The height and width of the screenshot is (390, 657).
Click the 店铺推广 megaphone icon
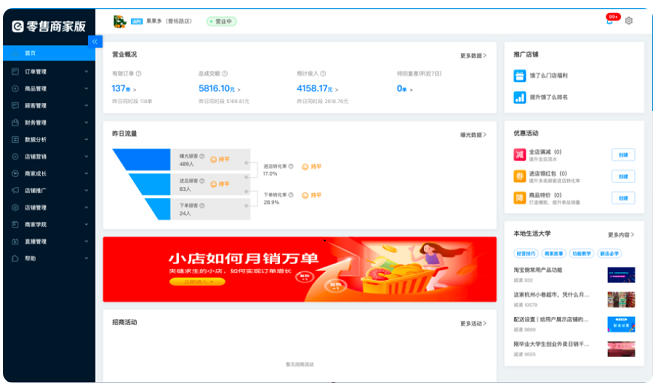coord(15,190)
